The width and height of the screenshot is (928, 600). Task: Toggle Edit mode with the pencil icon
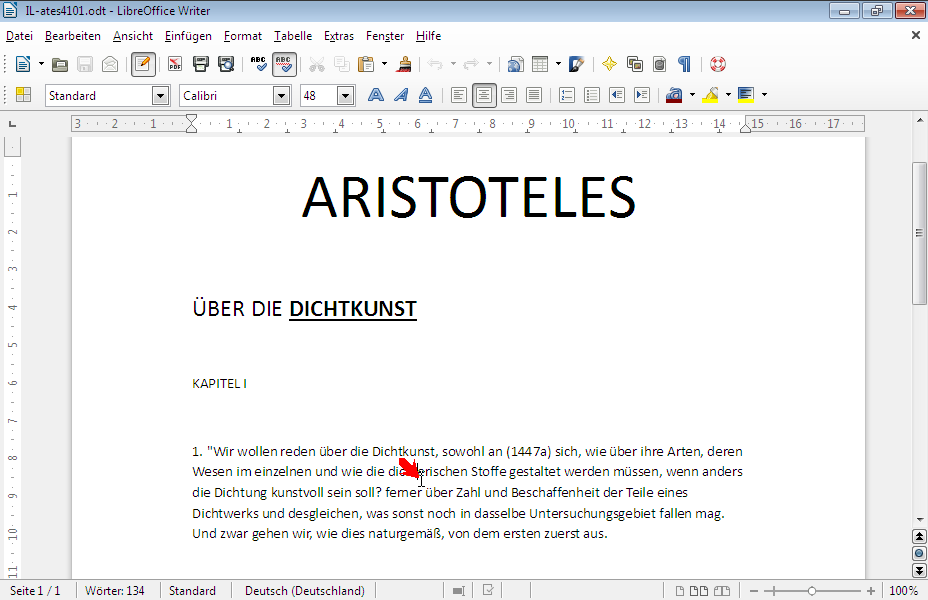click(x=143, y=64)
